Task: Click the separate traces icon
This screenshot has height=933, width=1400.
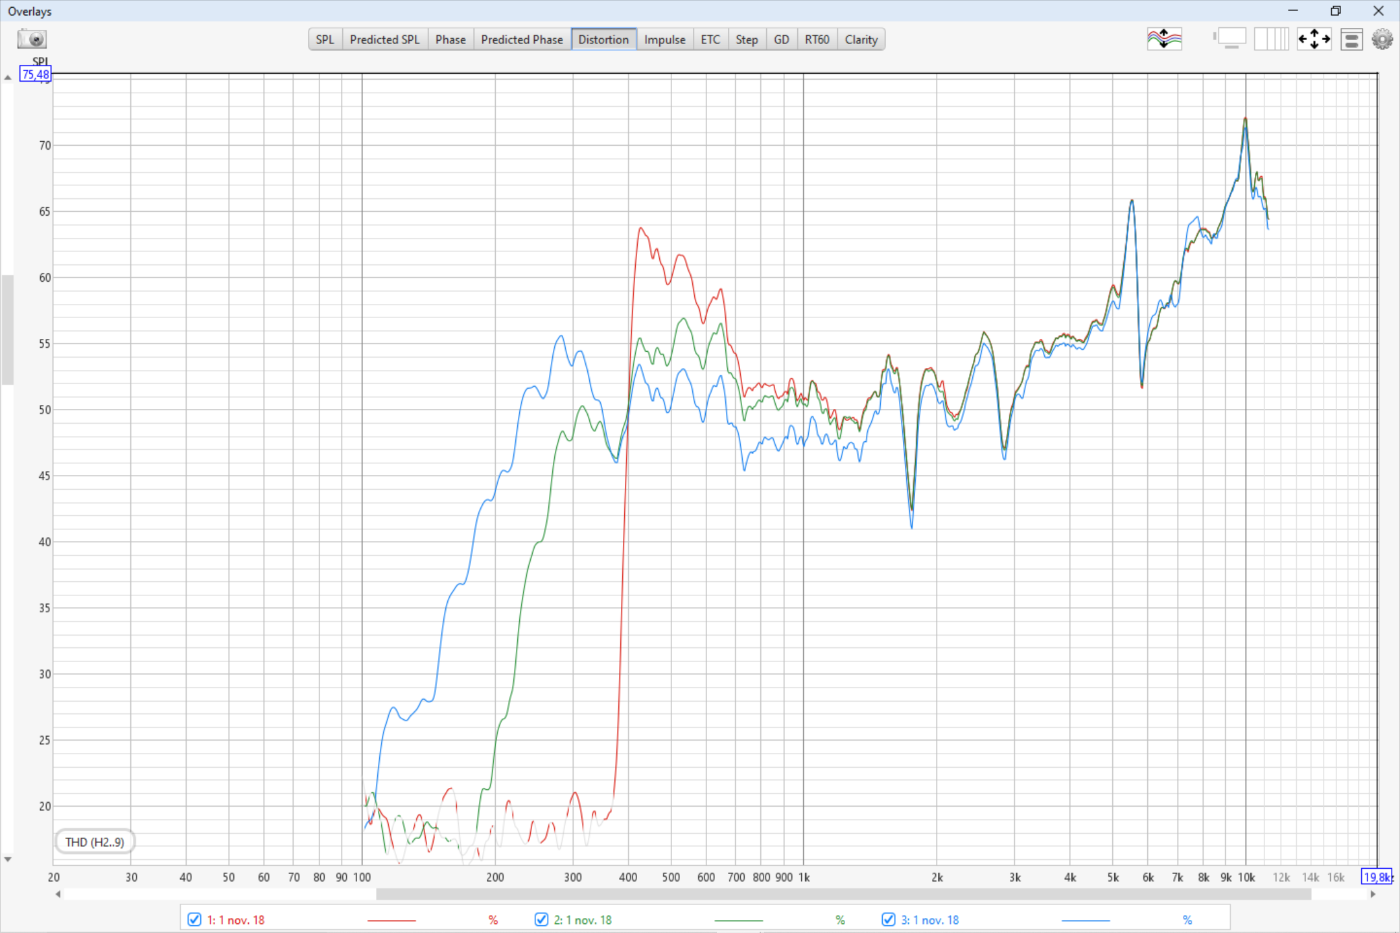Action: pyautogui.click(x=1164, y=39)
